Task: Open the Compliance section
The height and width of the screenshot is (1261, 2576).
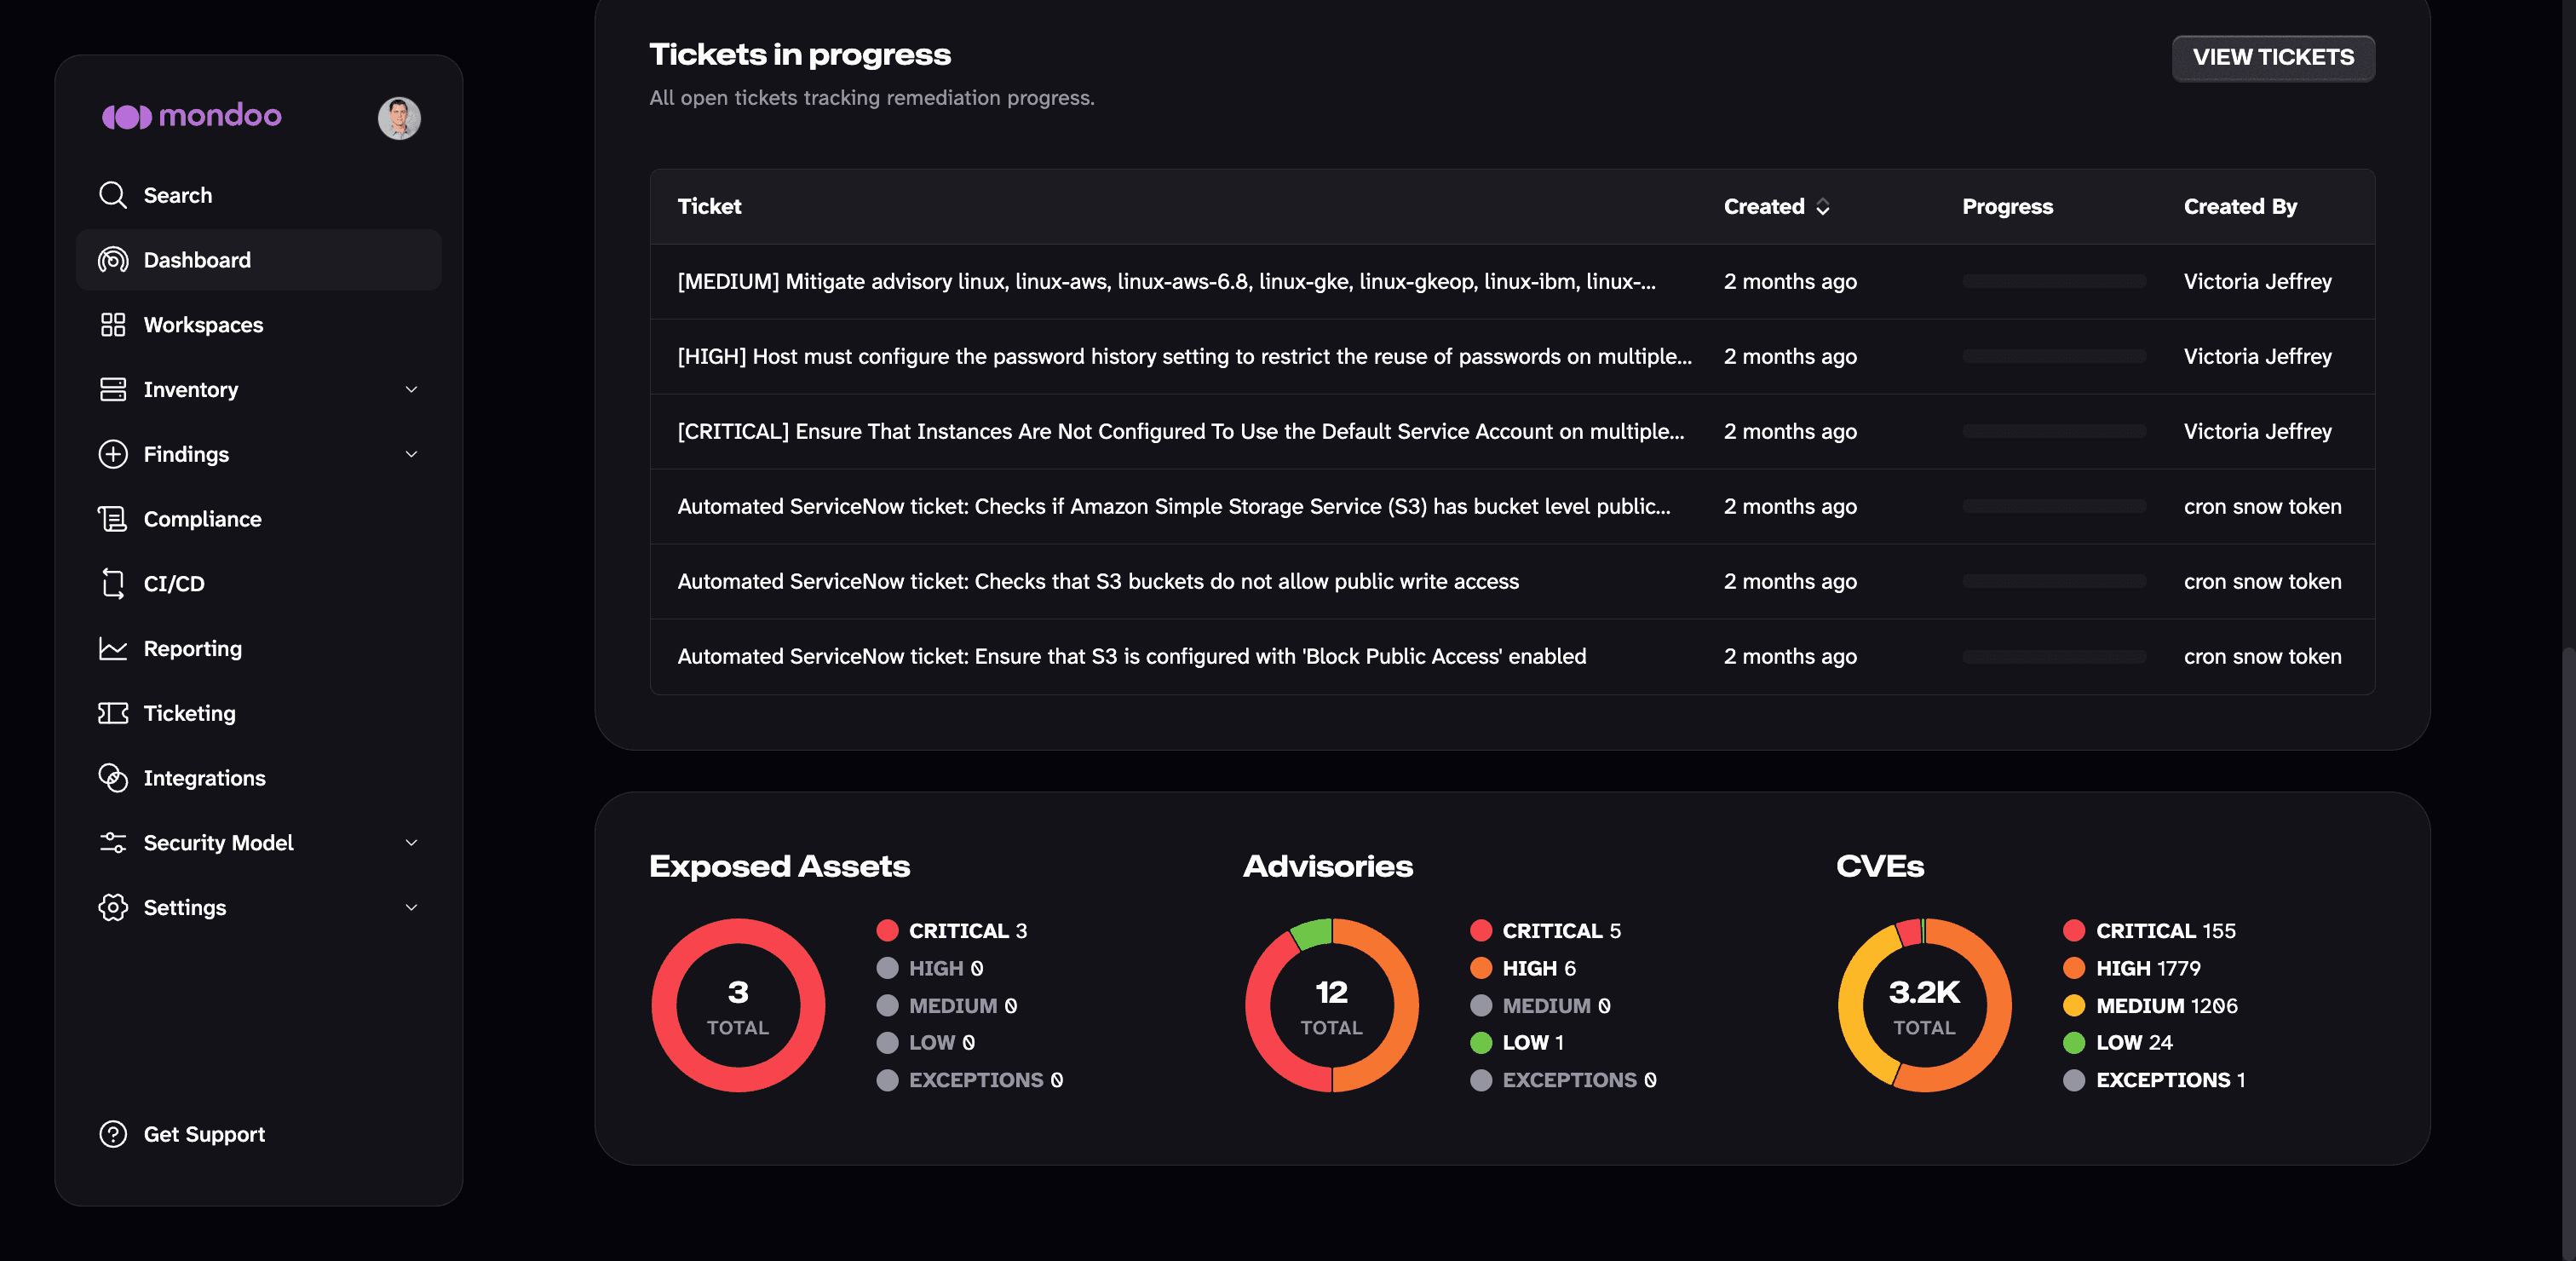Action: (258, 519)
